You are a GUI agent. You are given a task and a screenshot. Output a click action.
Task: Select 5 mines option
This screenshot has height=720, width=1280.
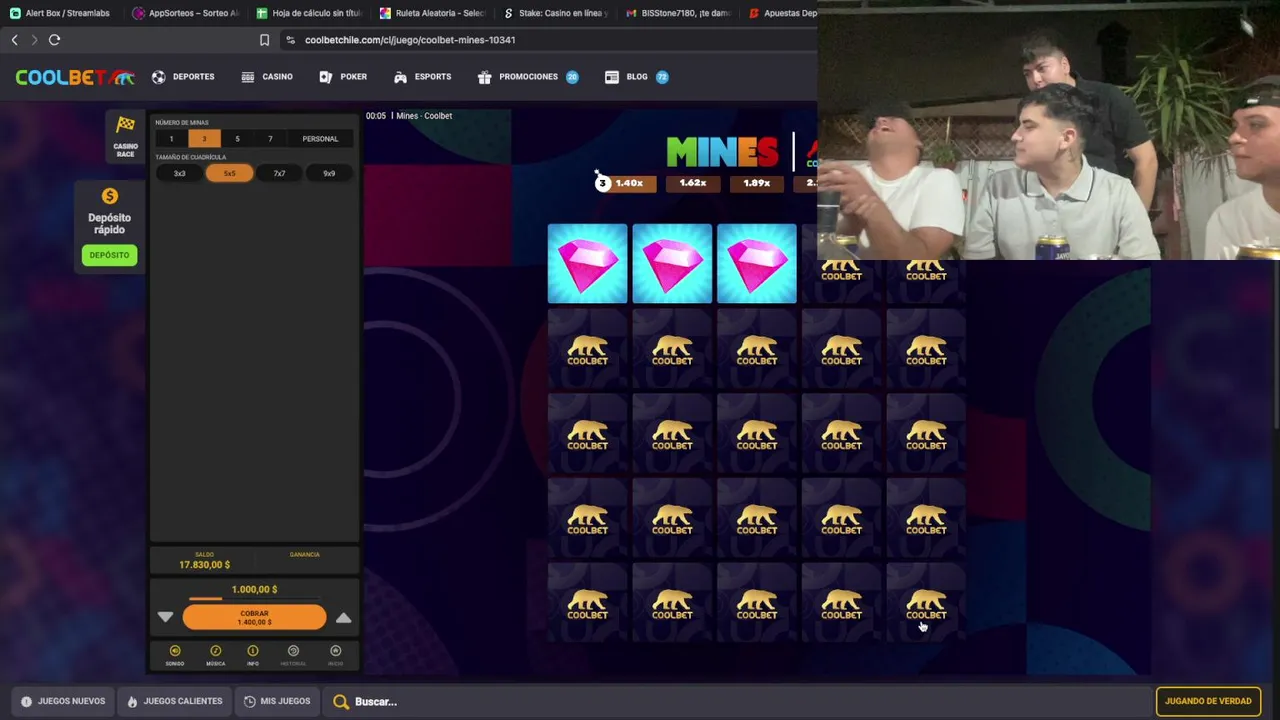pos(237,139)
